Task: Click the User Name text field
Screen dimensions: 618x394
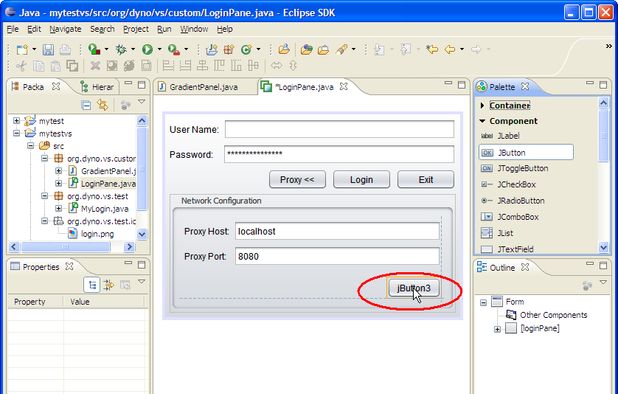Action: [x=339, y=129]
